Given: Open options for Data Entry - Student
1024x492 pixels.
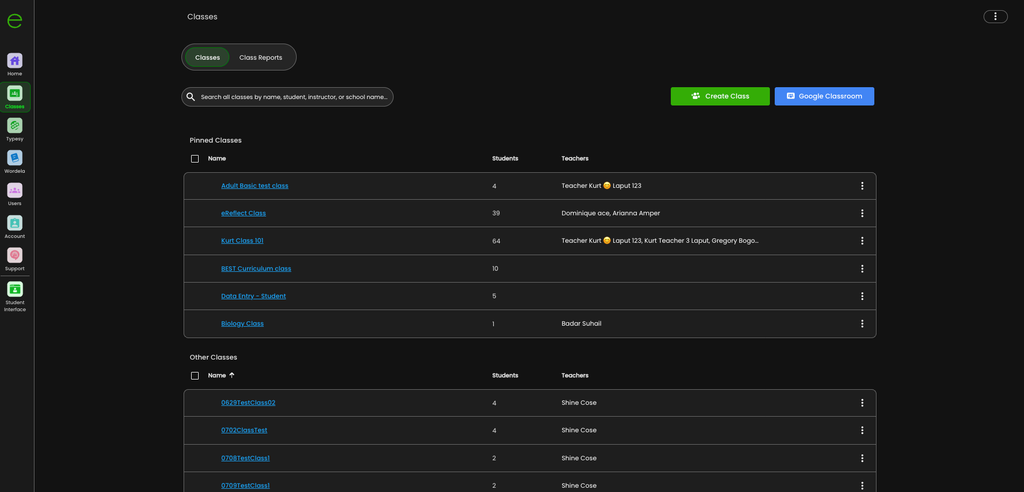Looking at the screenshot, I should 862,296.
